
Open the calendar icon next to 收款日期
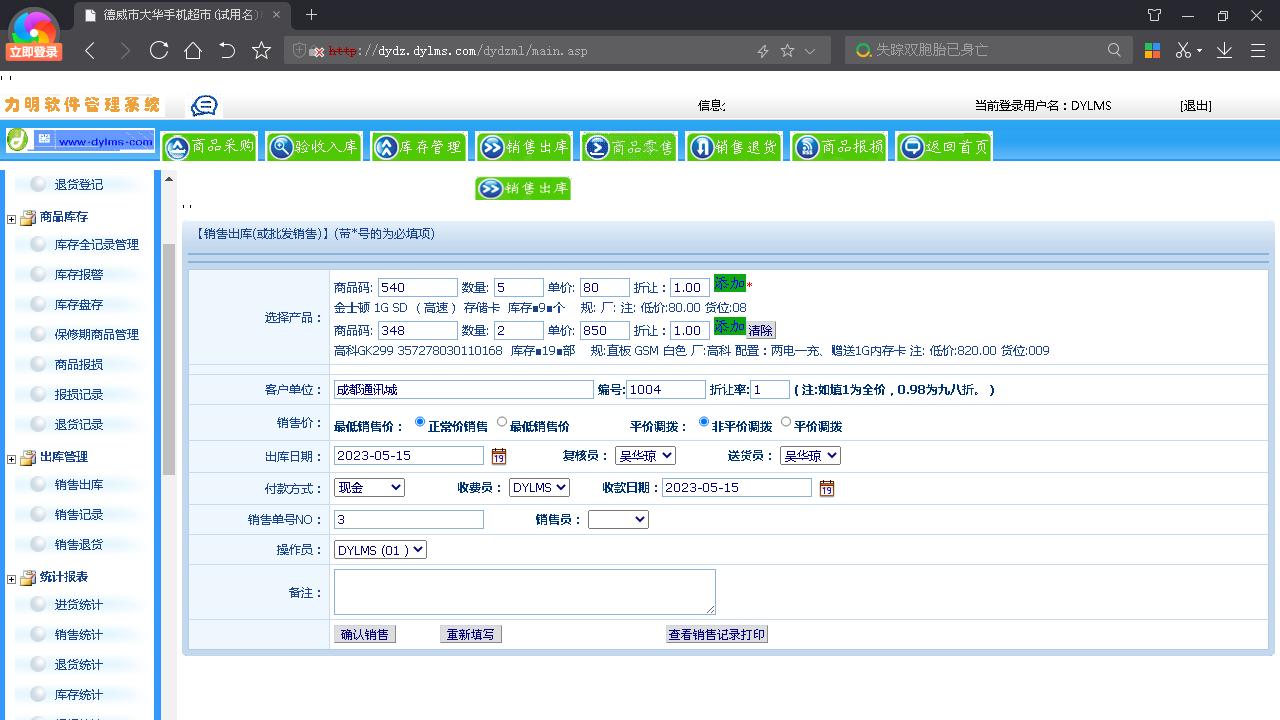pyautogui.click(x=826, y=487)
